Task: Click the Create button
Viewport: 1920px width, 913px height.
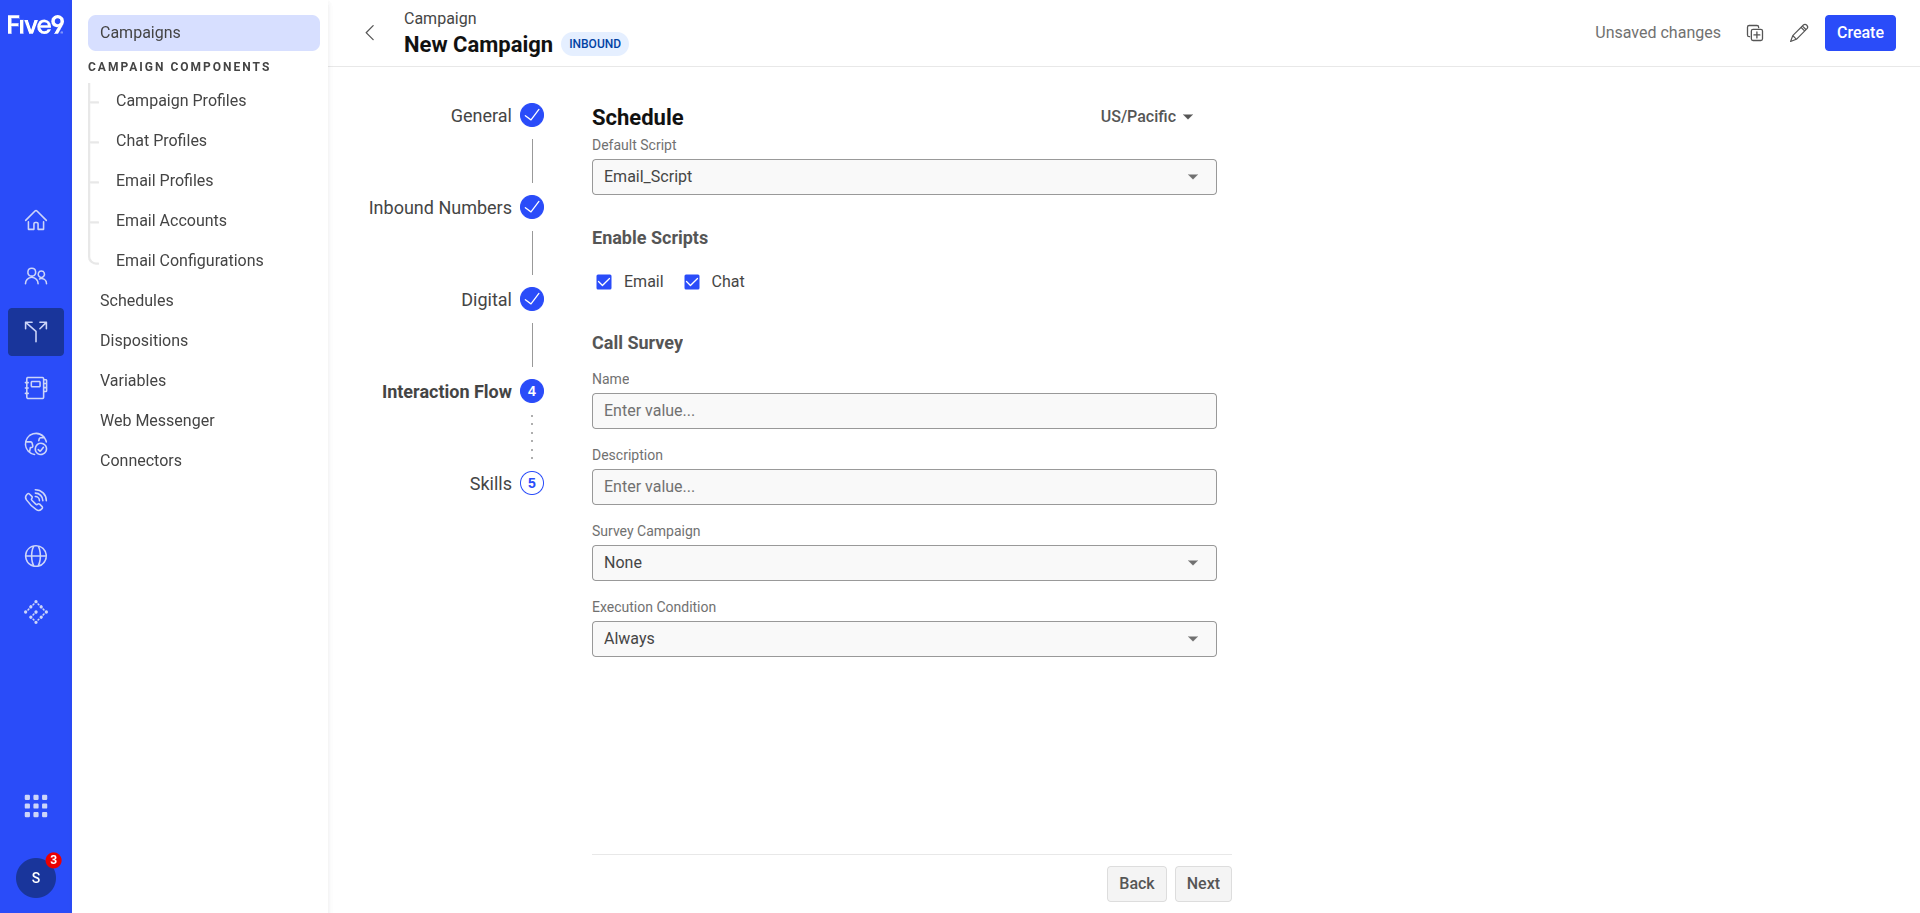Action: [1860, 33]
